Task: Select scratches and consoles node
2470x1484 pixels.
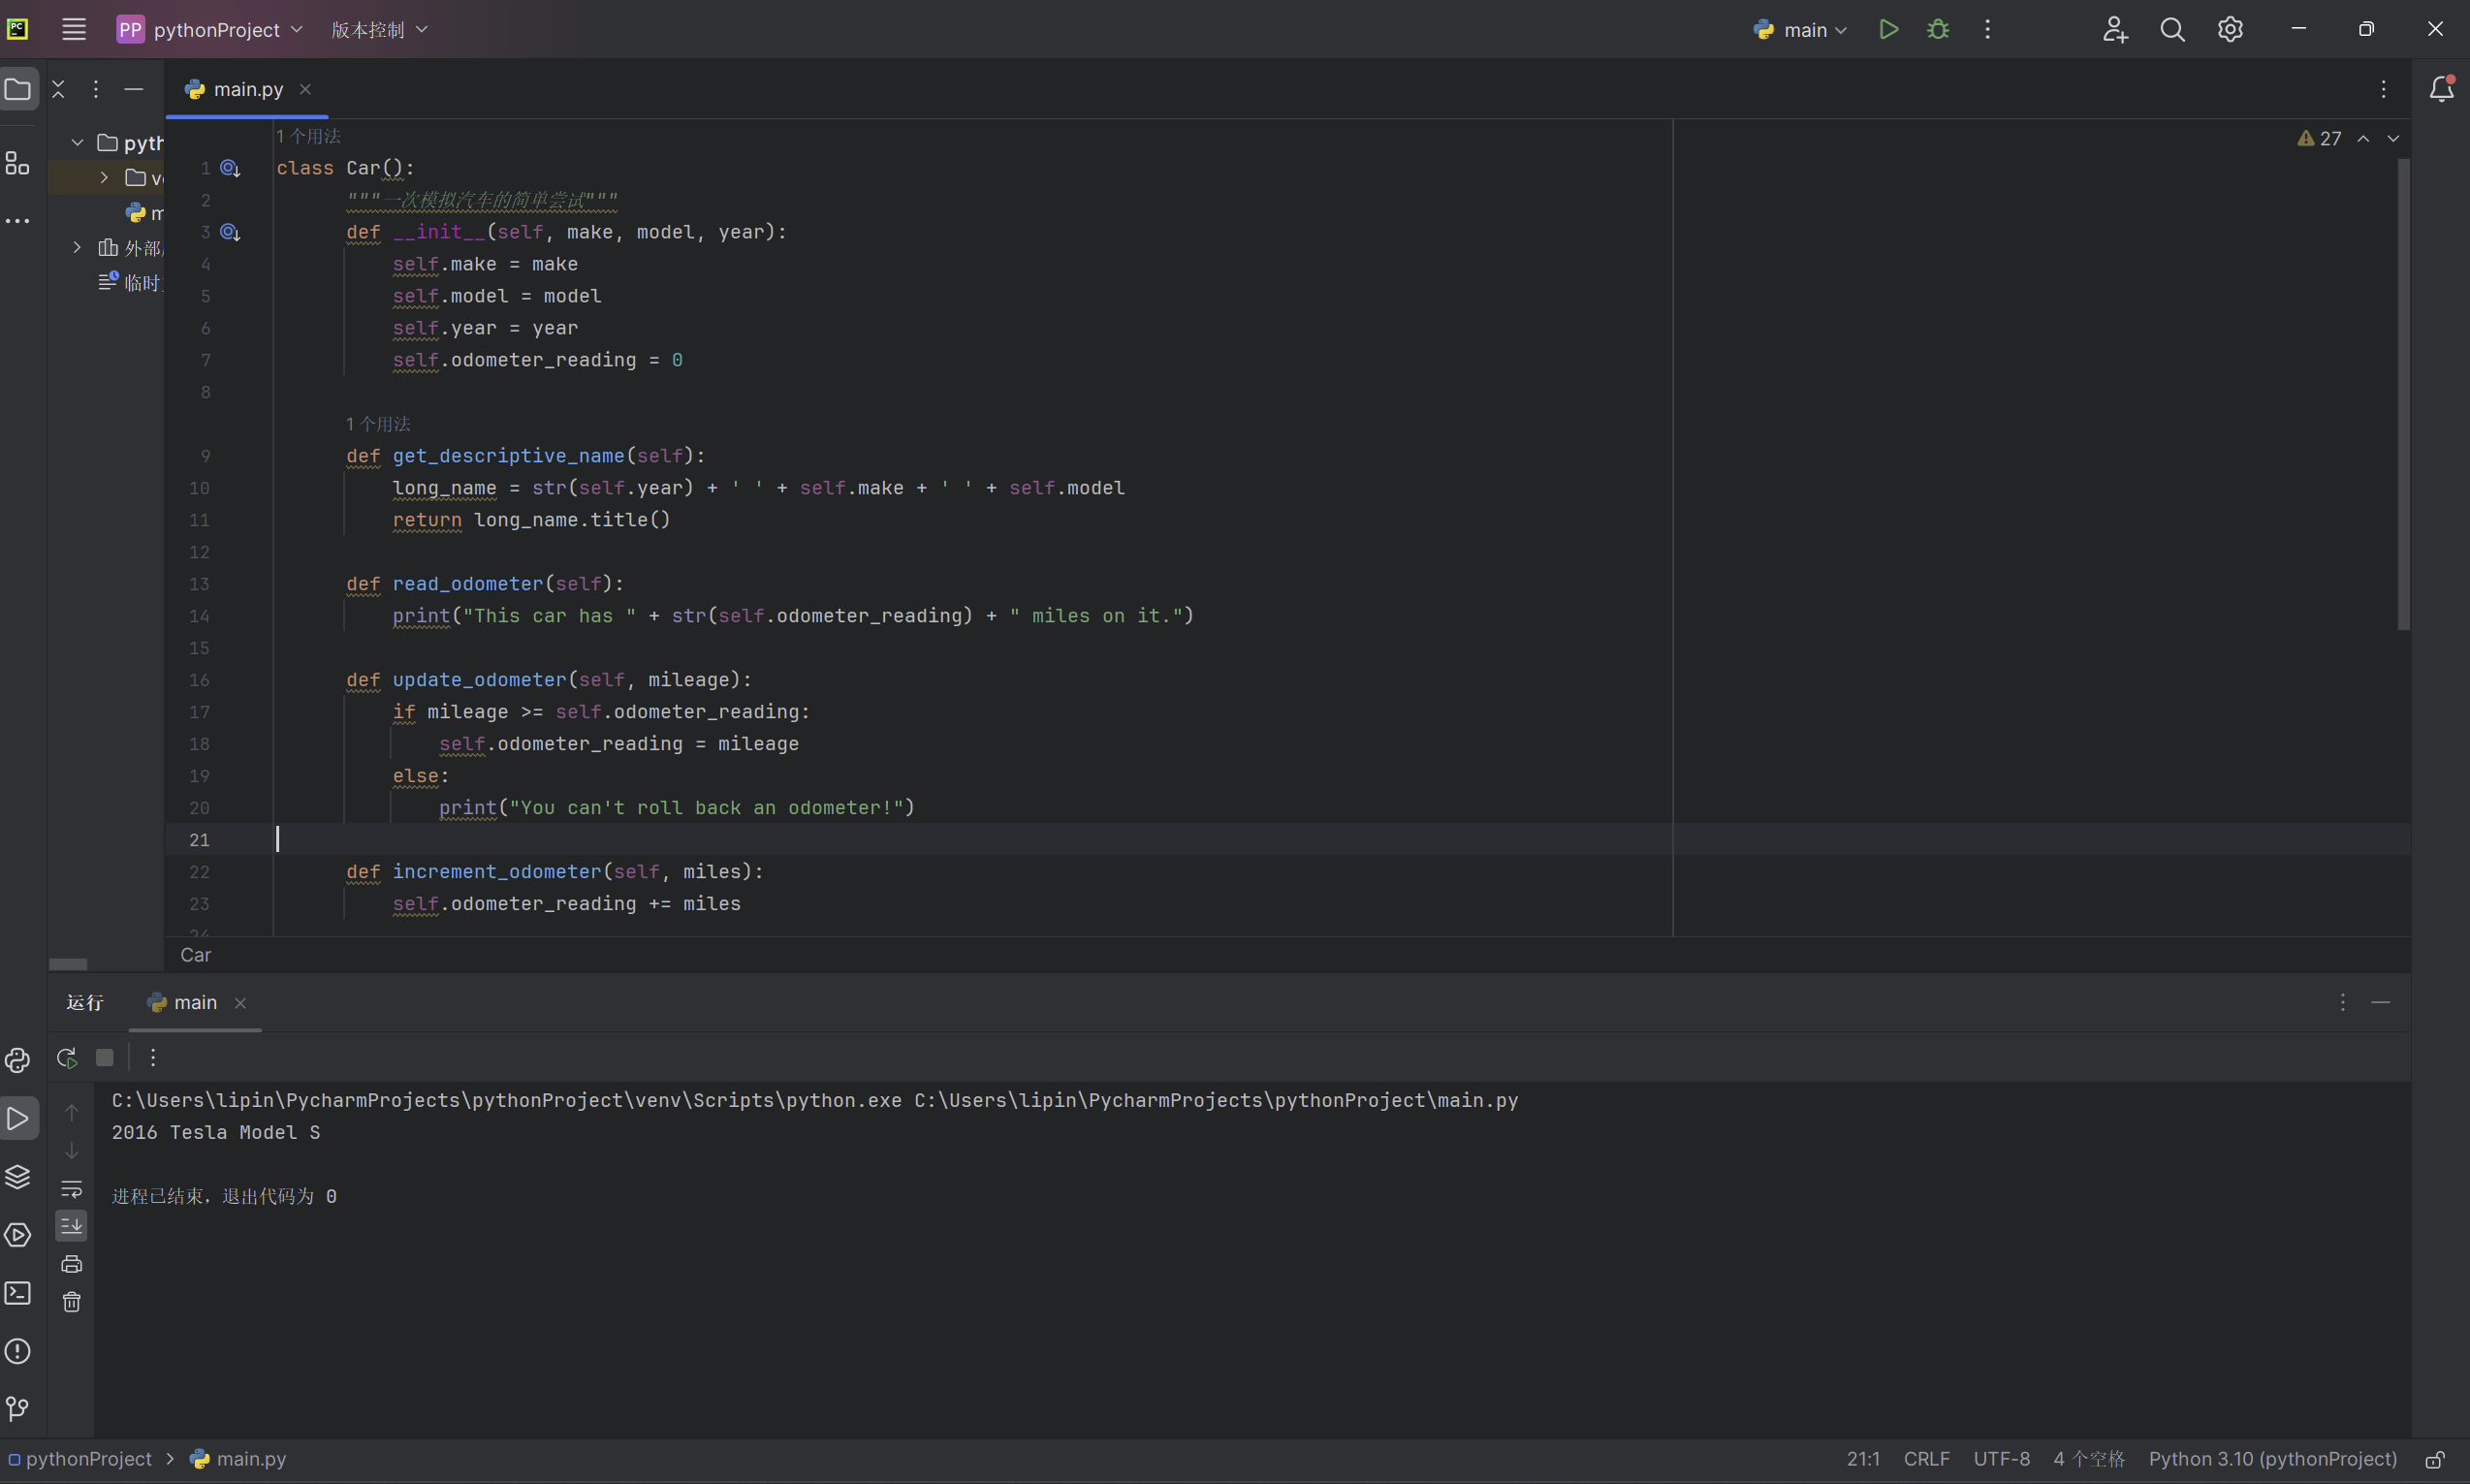Action: point(131,282)
